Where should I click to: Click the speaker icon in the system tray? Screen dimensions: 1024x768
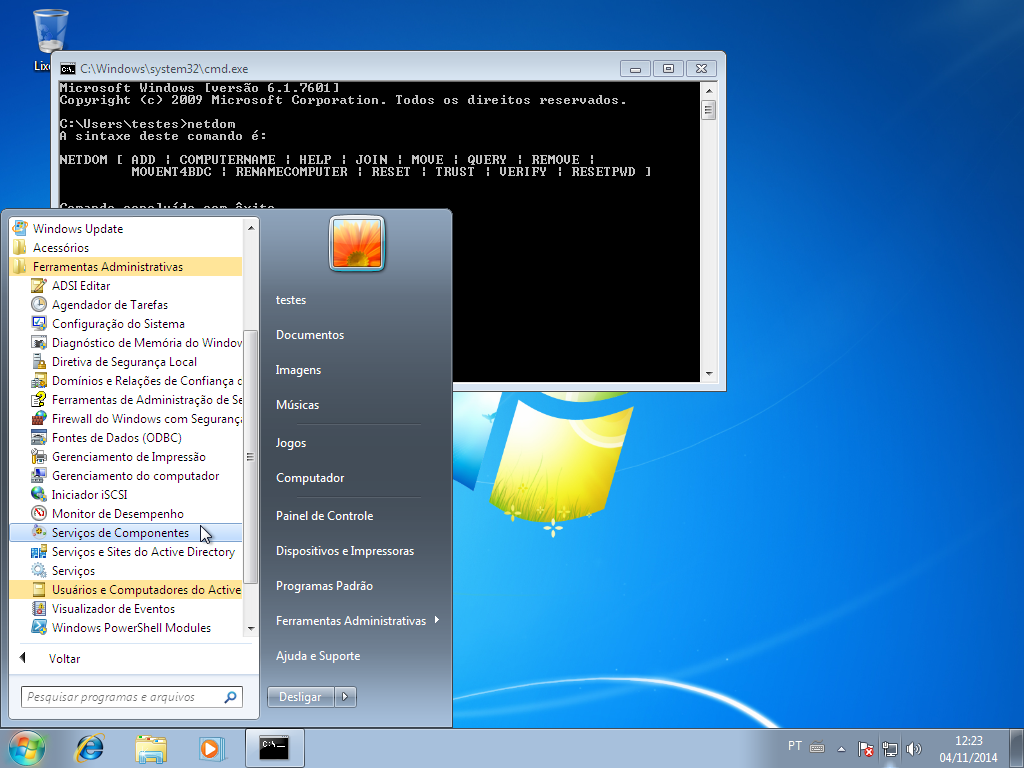(x=914, y=747)
